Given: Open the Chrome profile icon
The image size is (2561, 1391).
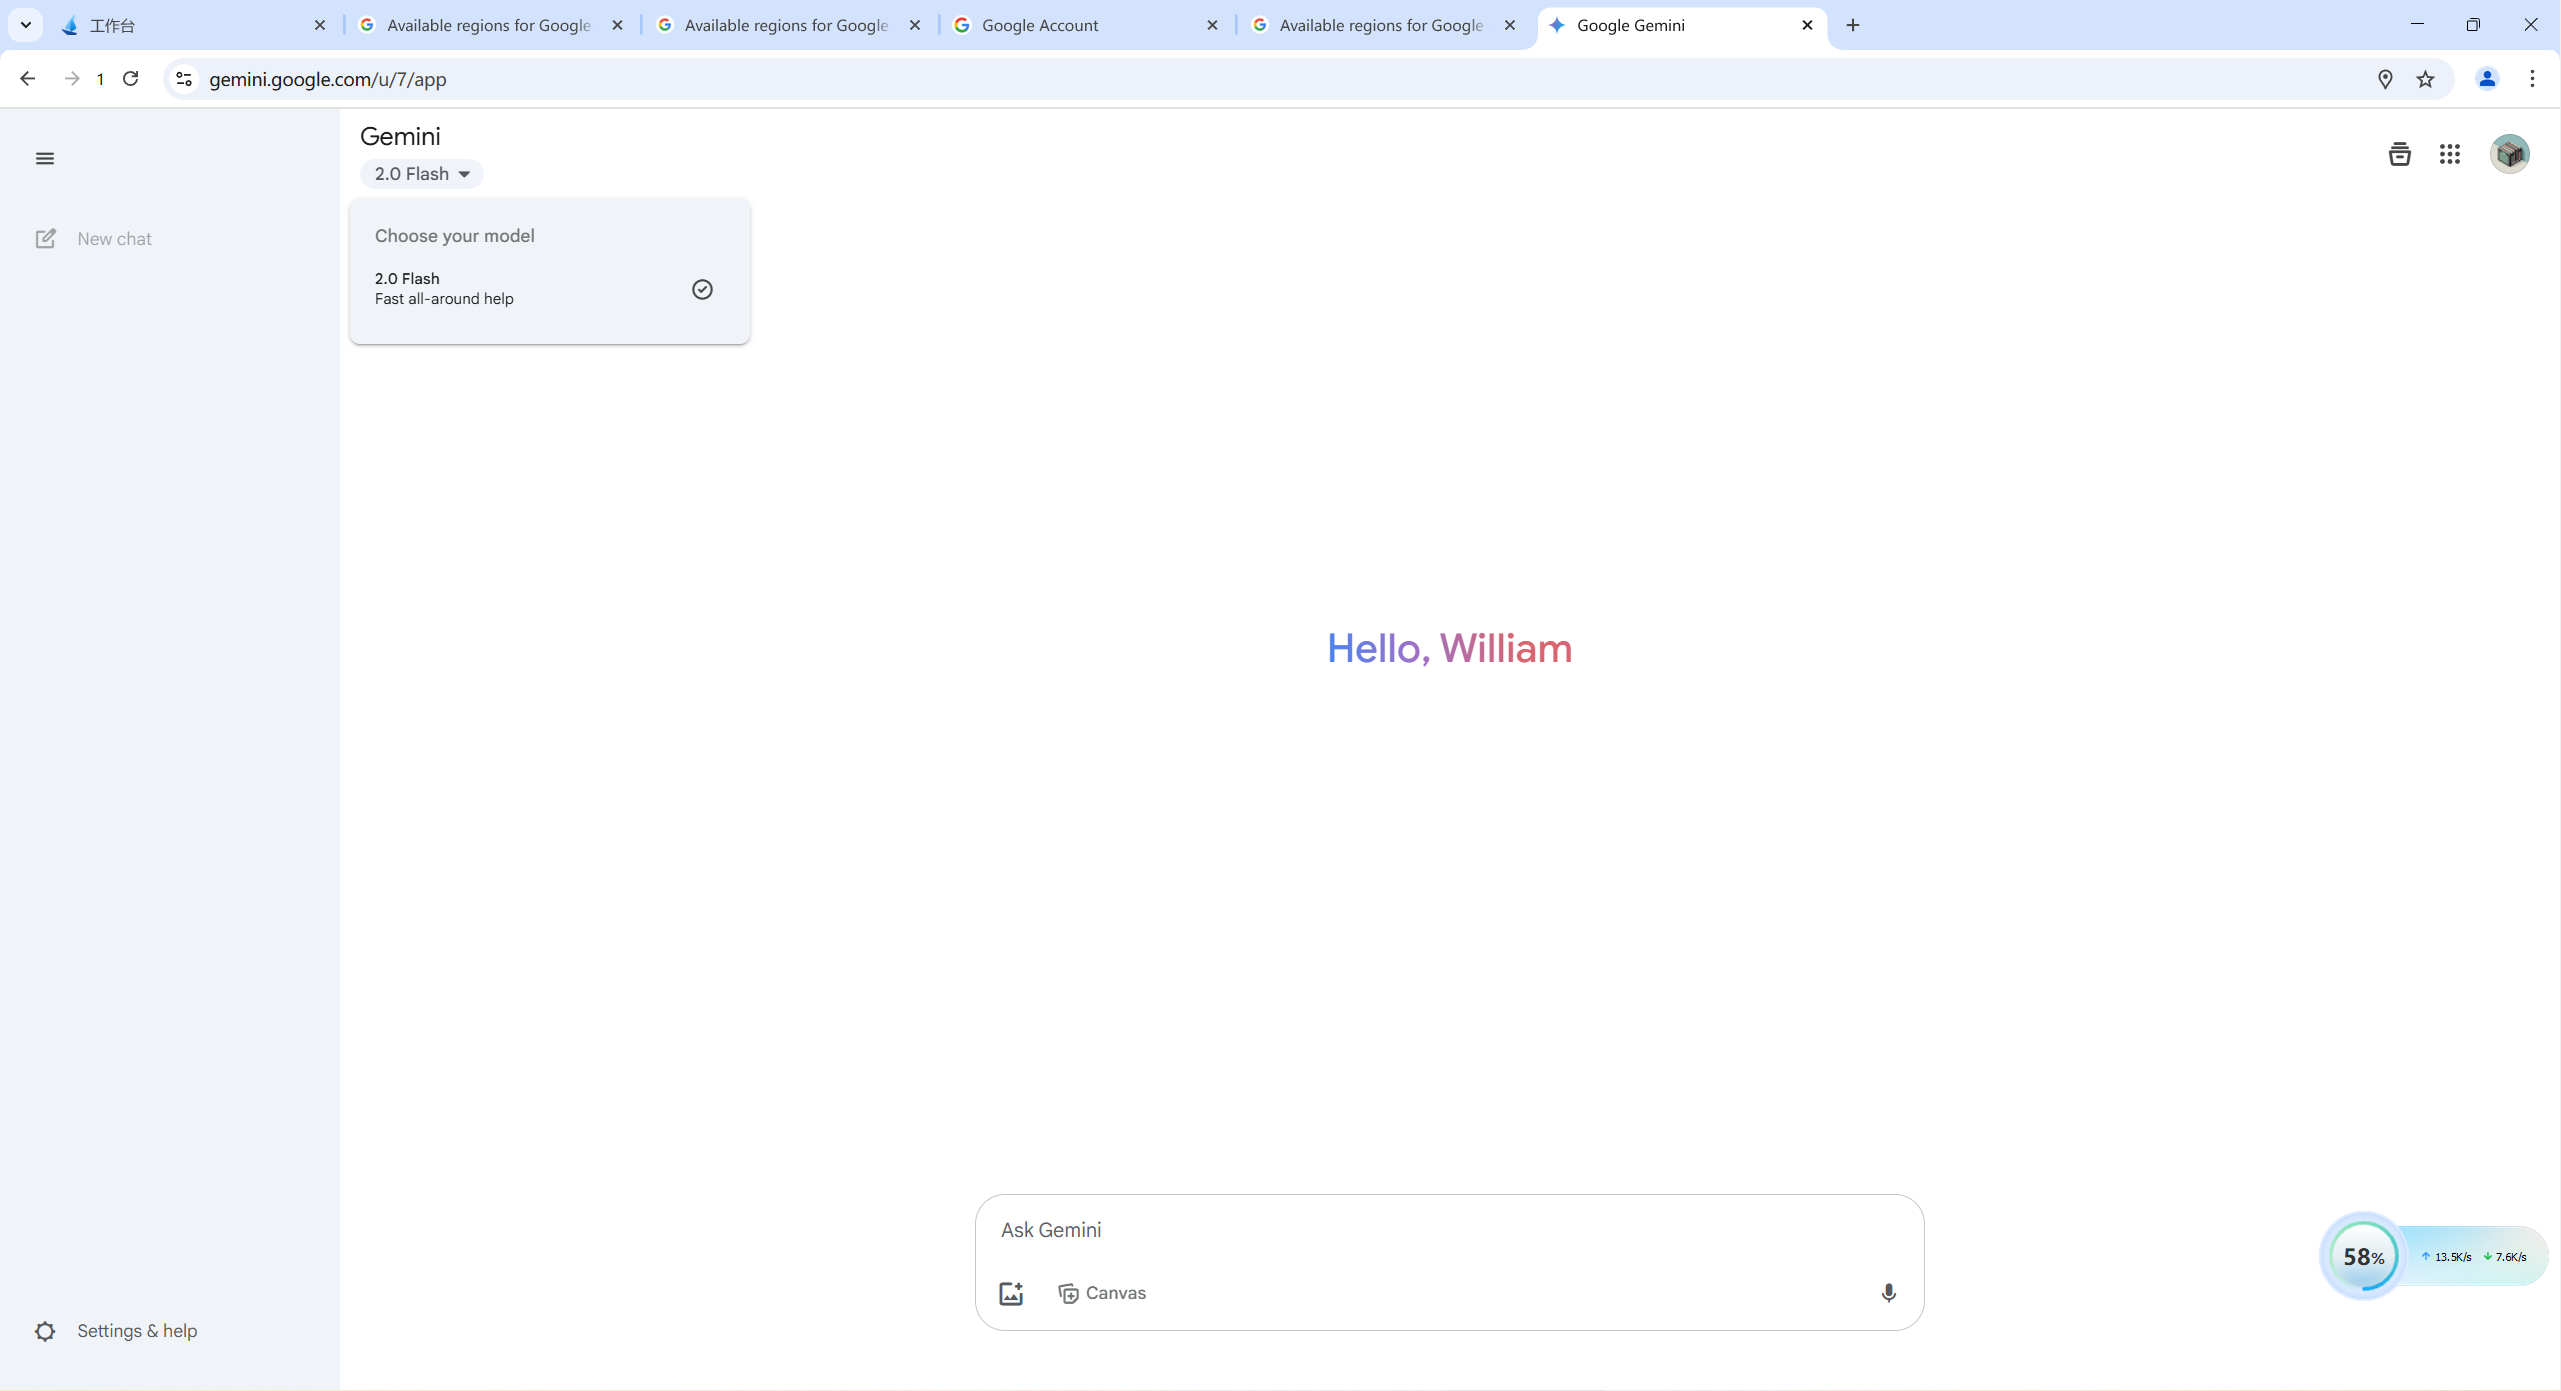Looking at the screenshot, I should click(2487, 79).
